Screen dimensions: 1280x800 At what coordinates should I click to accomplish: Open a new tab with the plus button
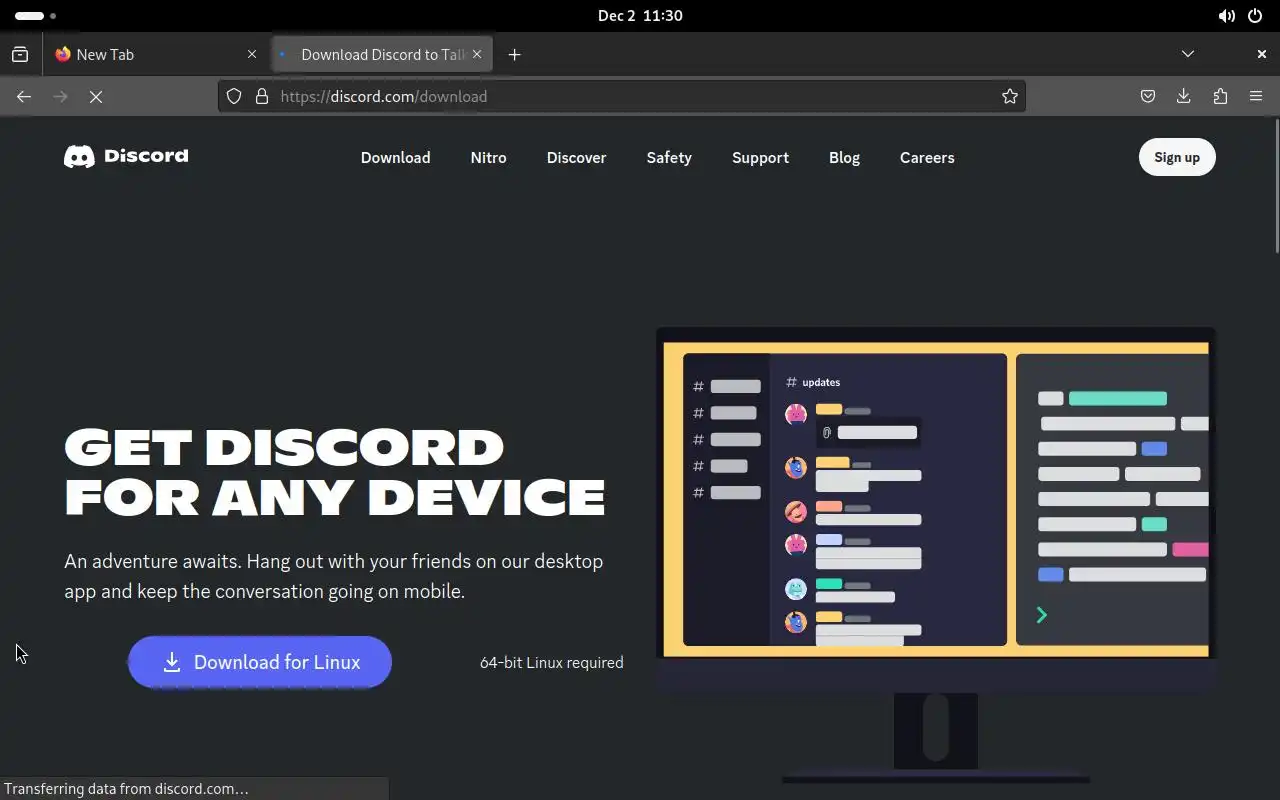point(514,54)
